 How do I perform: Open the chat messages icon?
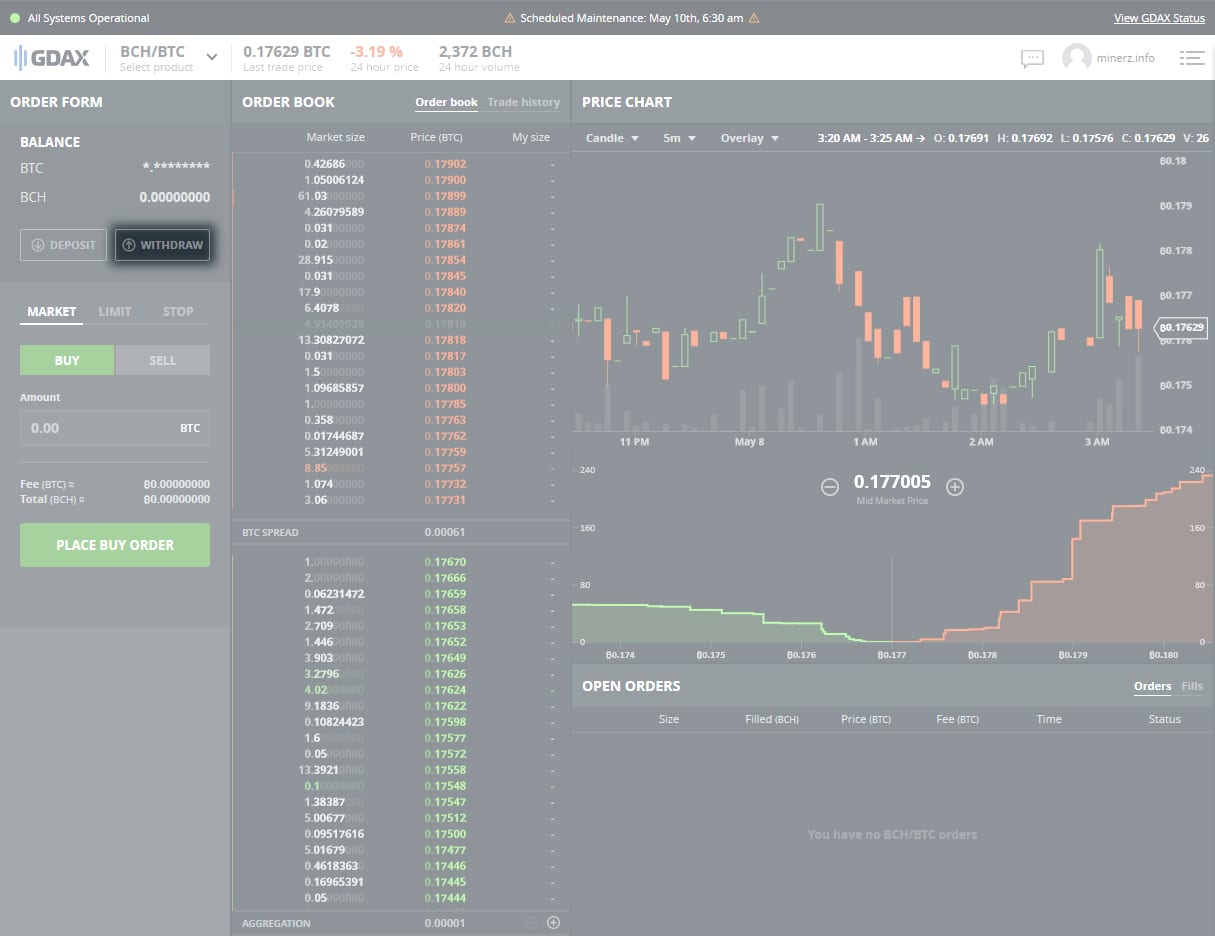[1032, 58]
